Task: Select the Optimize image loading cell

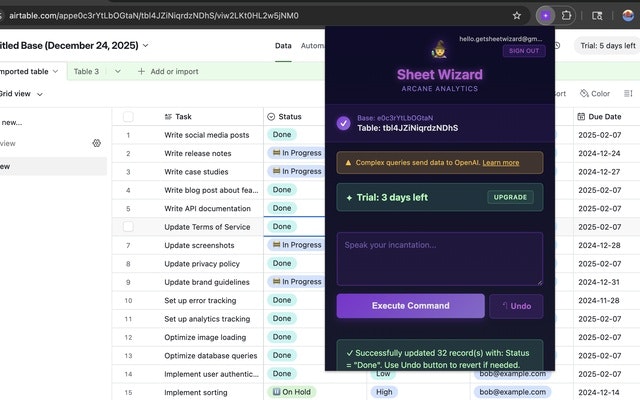Action: tap(205, 337)
